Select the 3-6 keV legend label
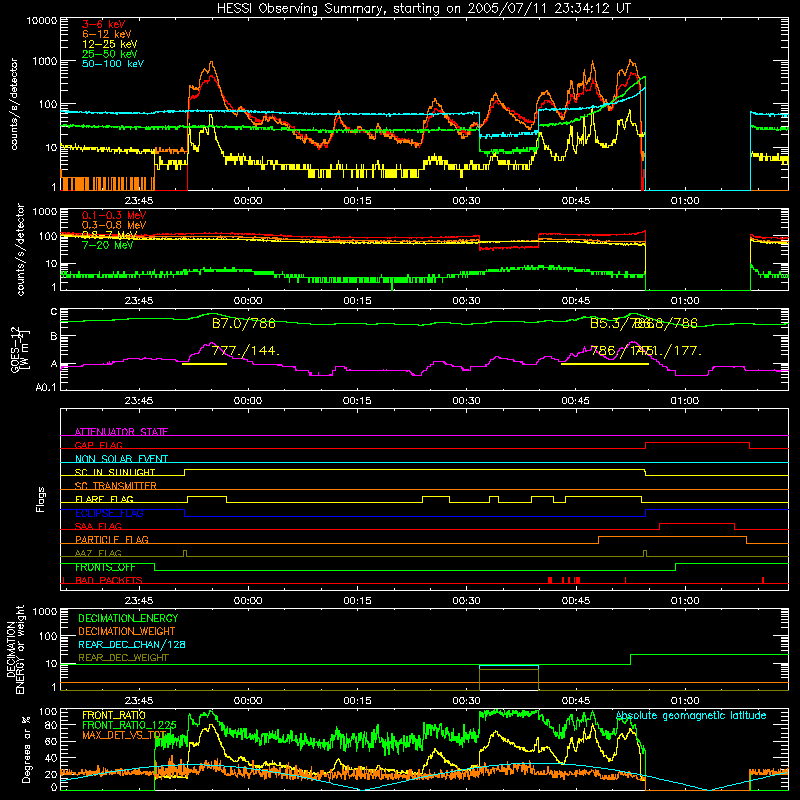The width and height of the screenshot is (800, 800). pos(104,24)
